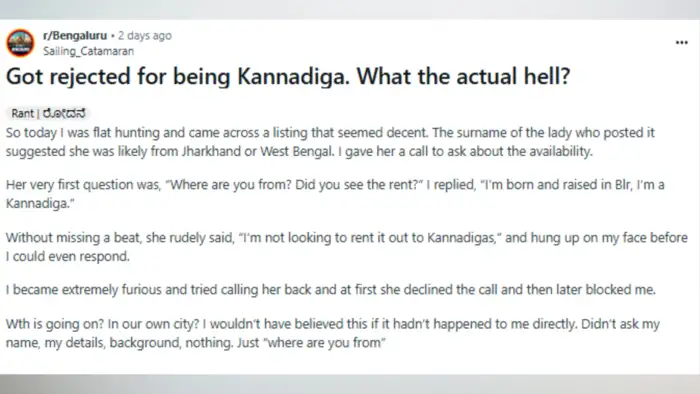This screenshot has height=394, width=700.
Task: Click the word 'Kannadigas' in the third paragraph
Action: (461, 237)
